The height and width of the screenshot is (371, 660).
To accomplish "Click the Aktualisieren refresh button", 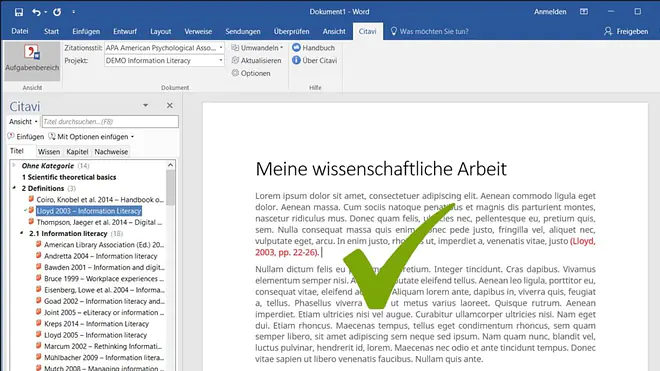I will [256, 61].
